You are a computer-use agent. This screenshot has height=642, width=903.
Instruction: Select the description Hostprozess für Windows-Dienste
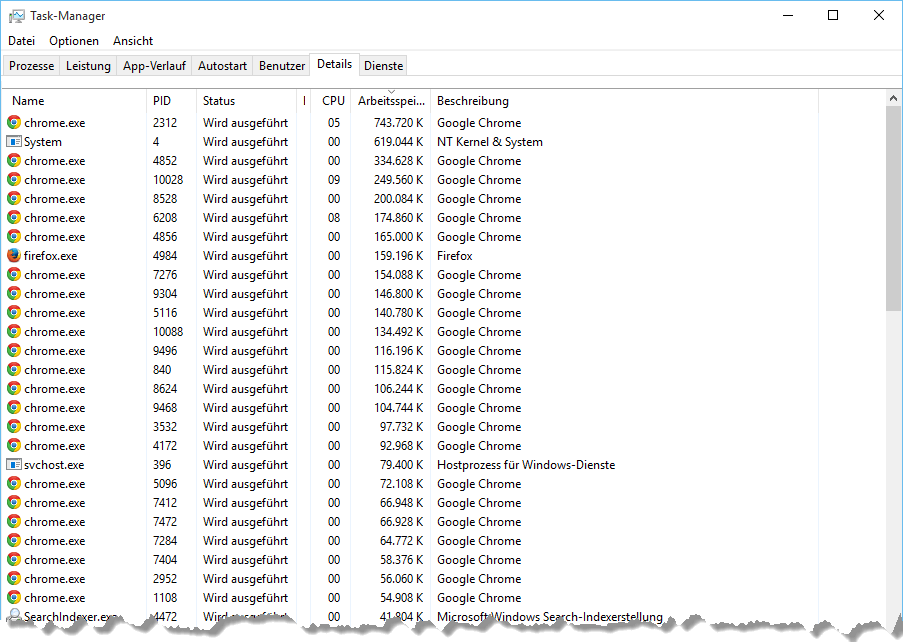(526, 465)
